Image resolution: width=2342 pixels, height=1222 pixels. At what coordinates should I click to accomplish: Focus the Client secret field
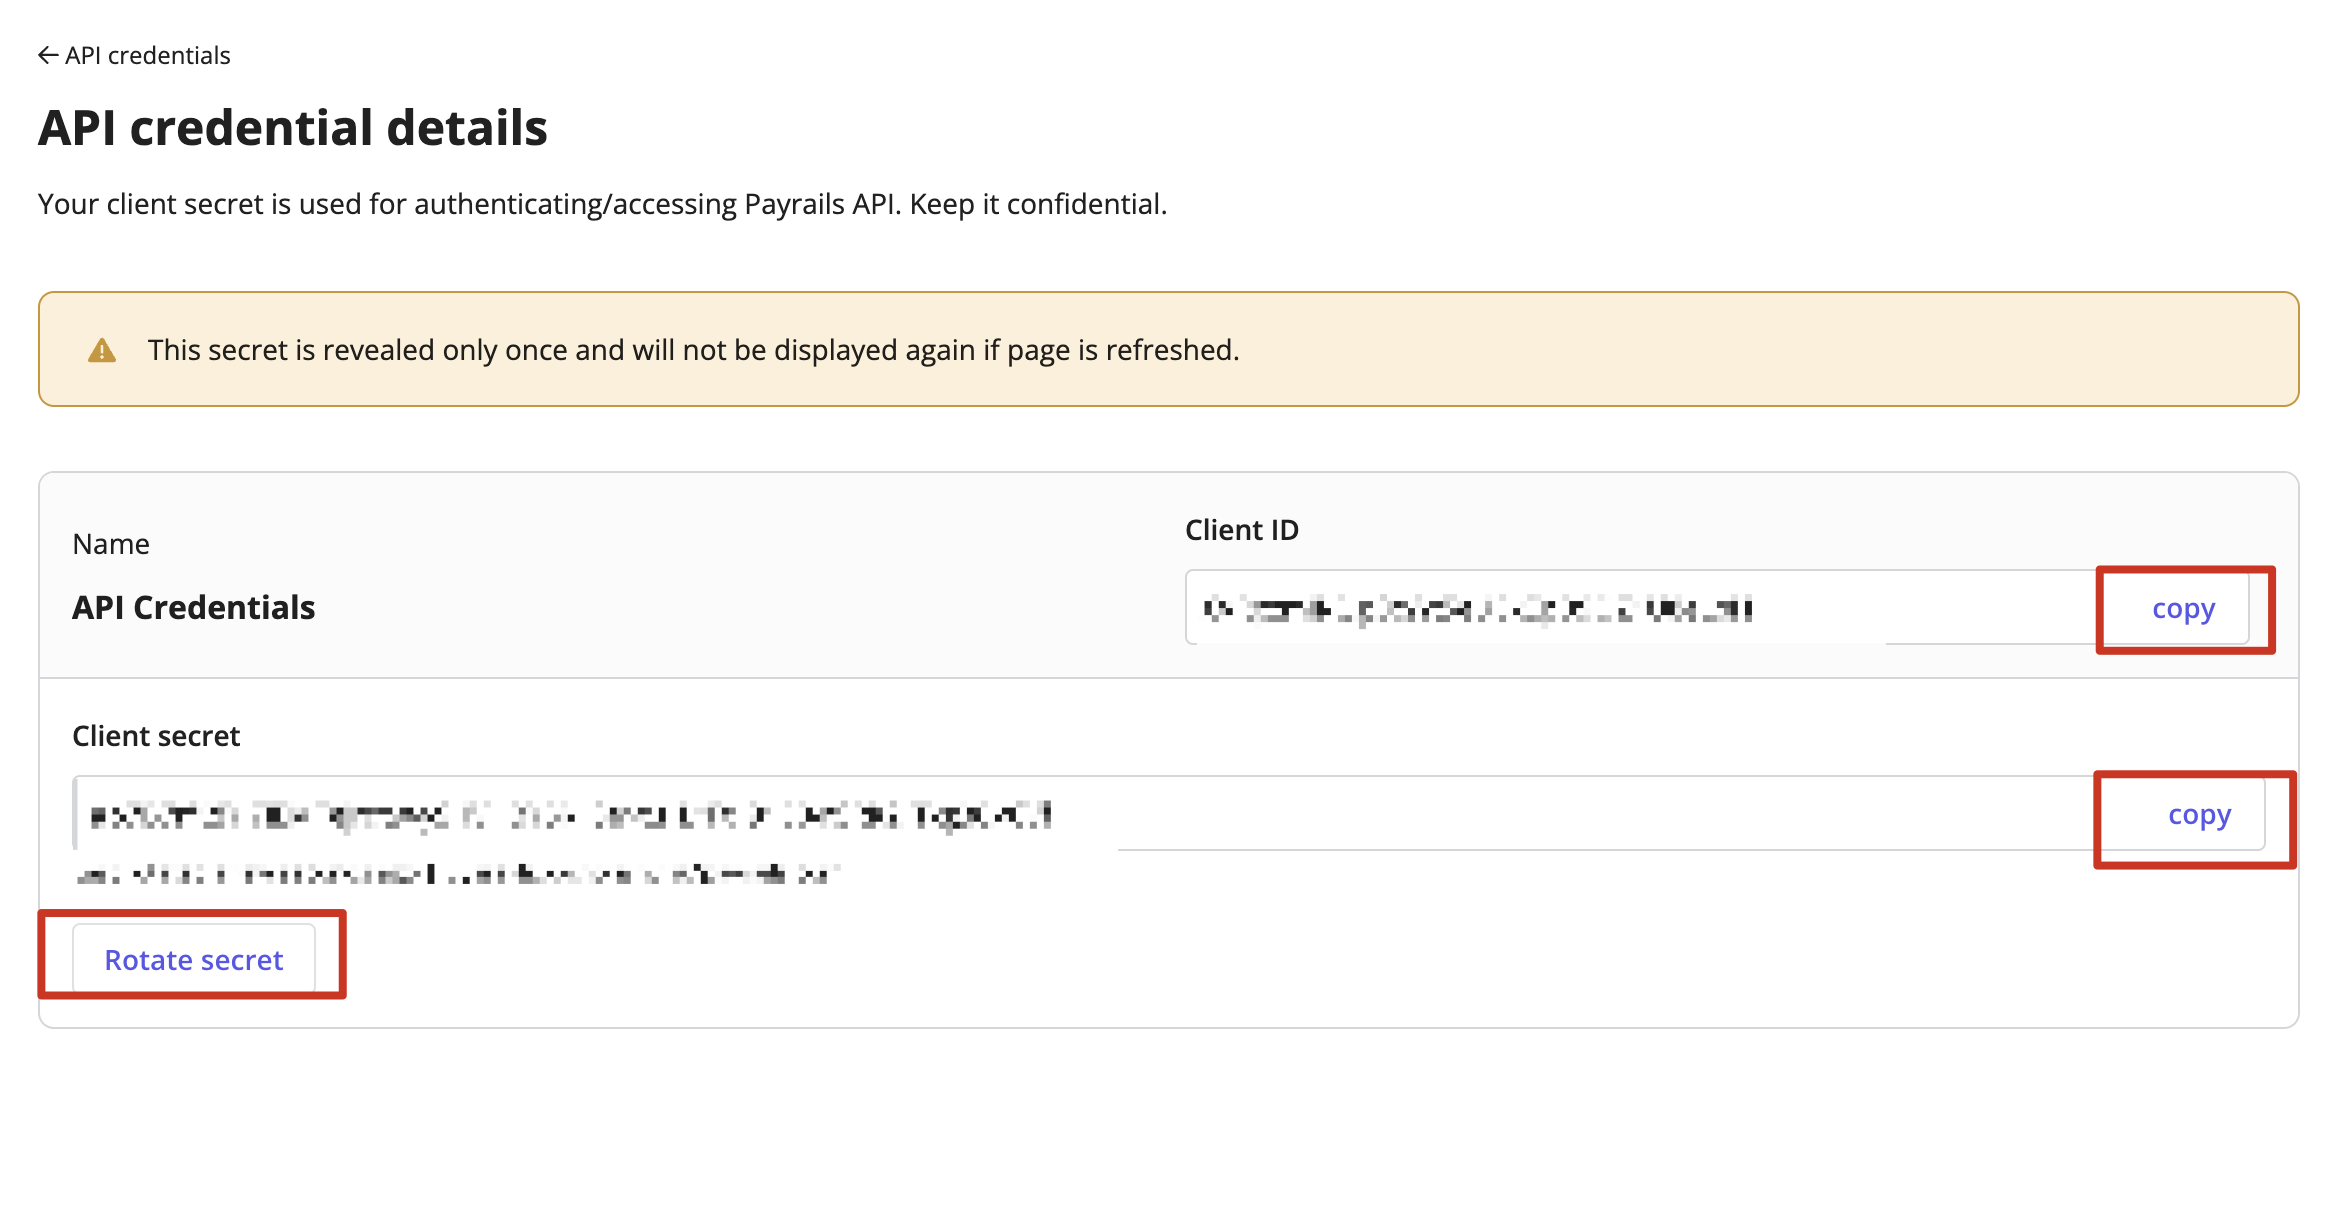1085,814
